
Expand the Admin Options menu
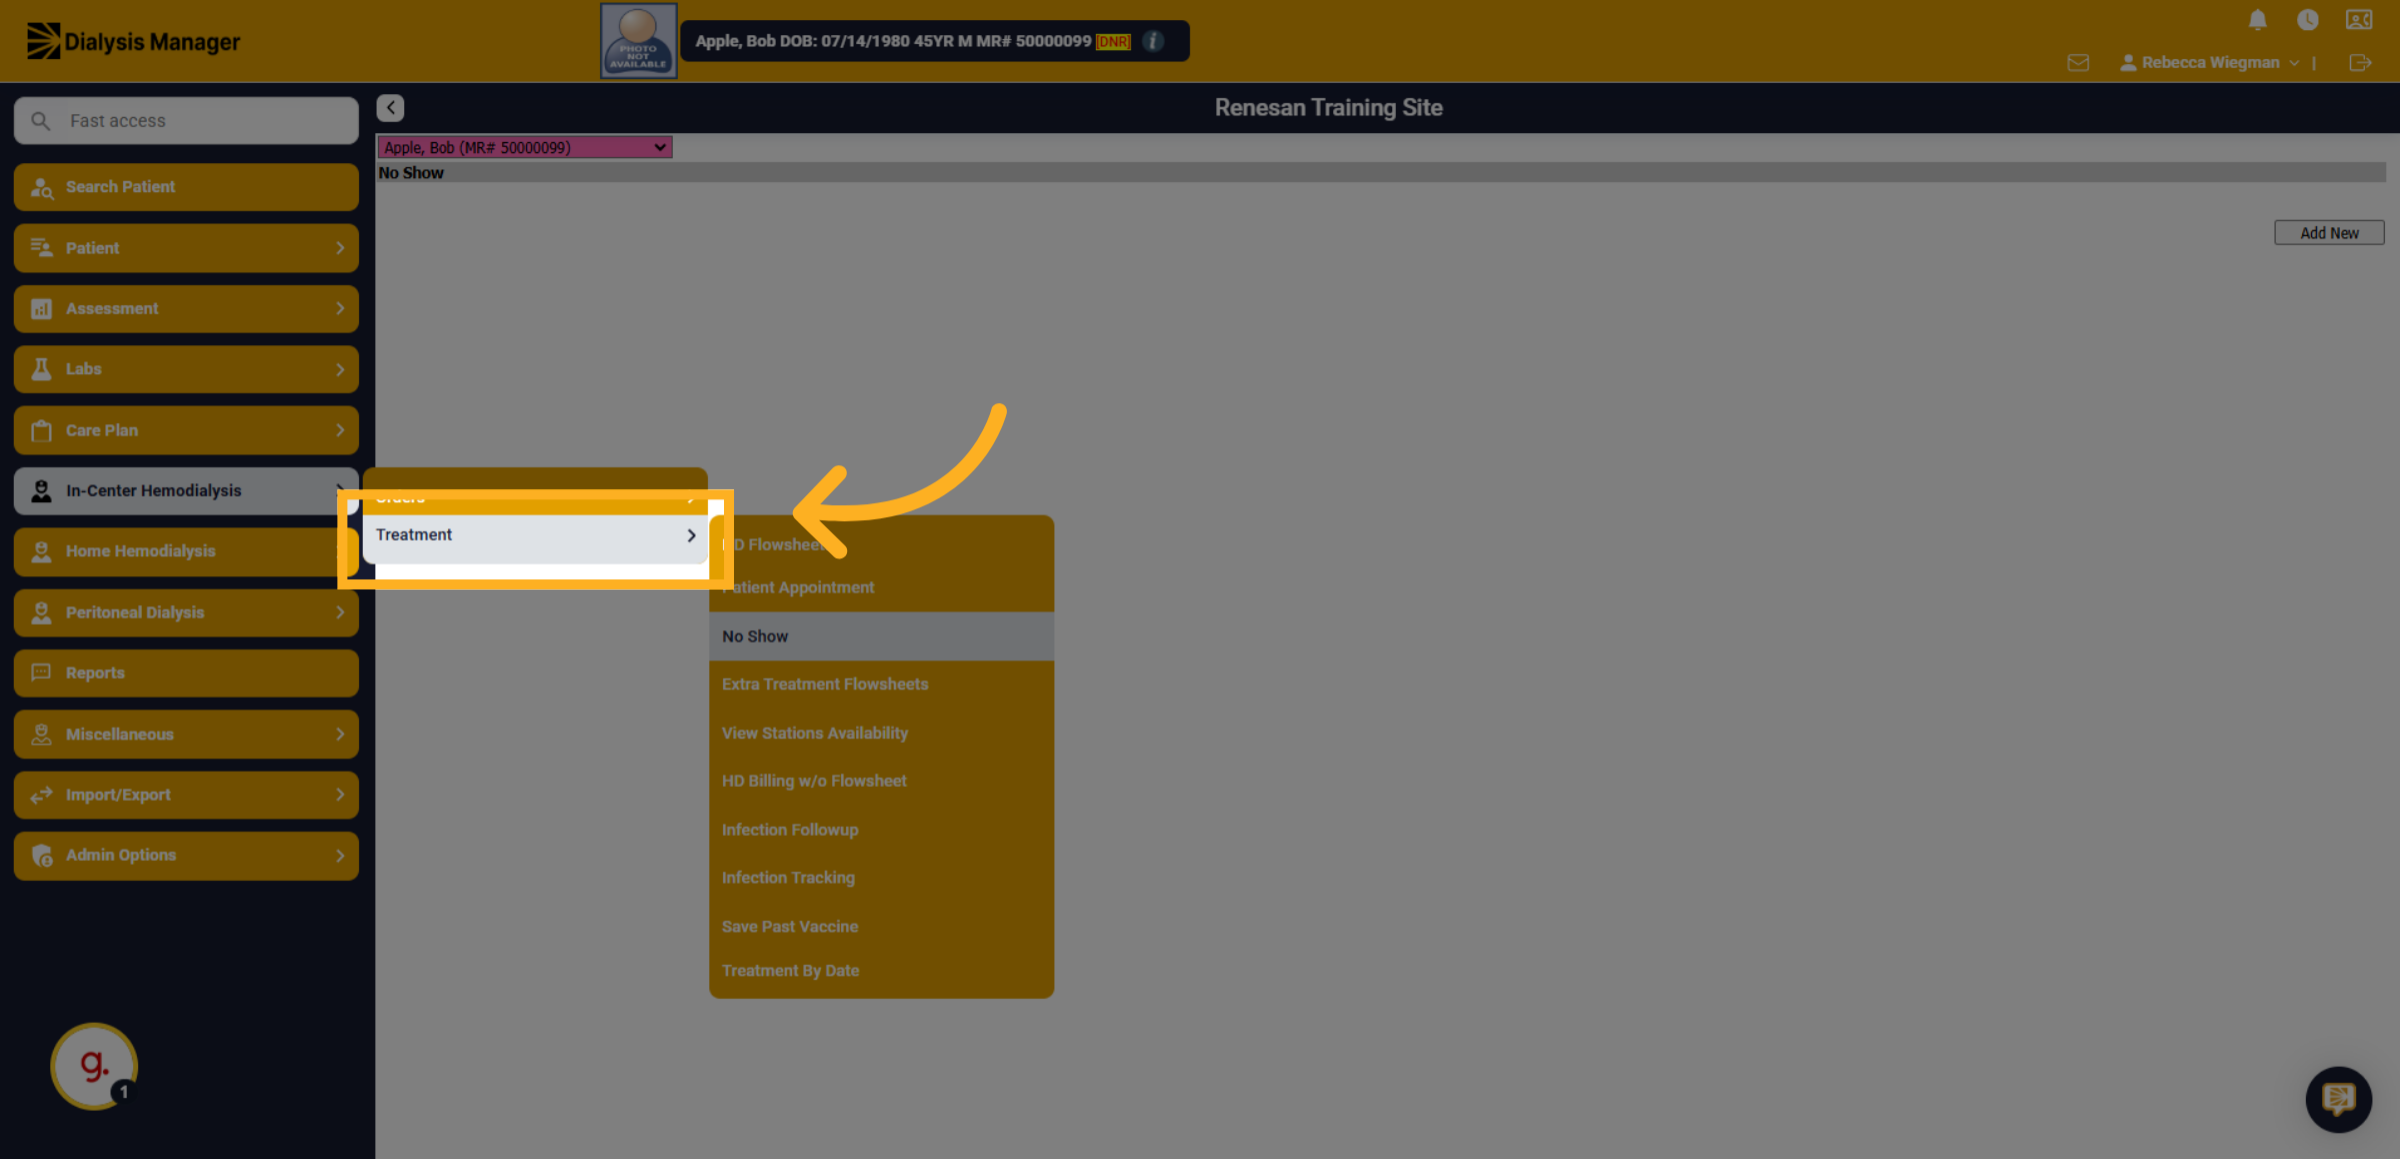(186, 856)
